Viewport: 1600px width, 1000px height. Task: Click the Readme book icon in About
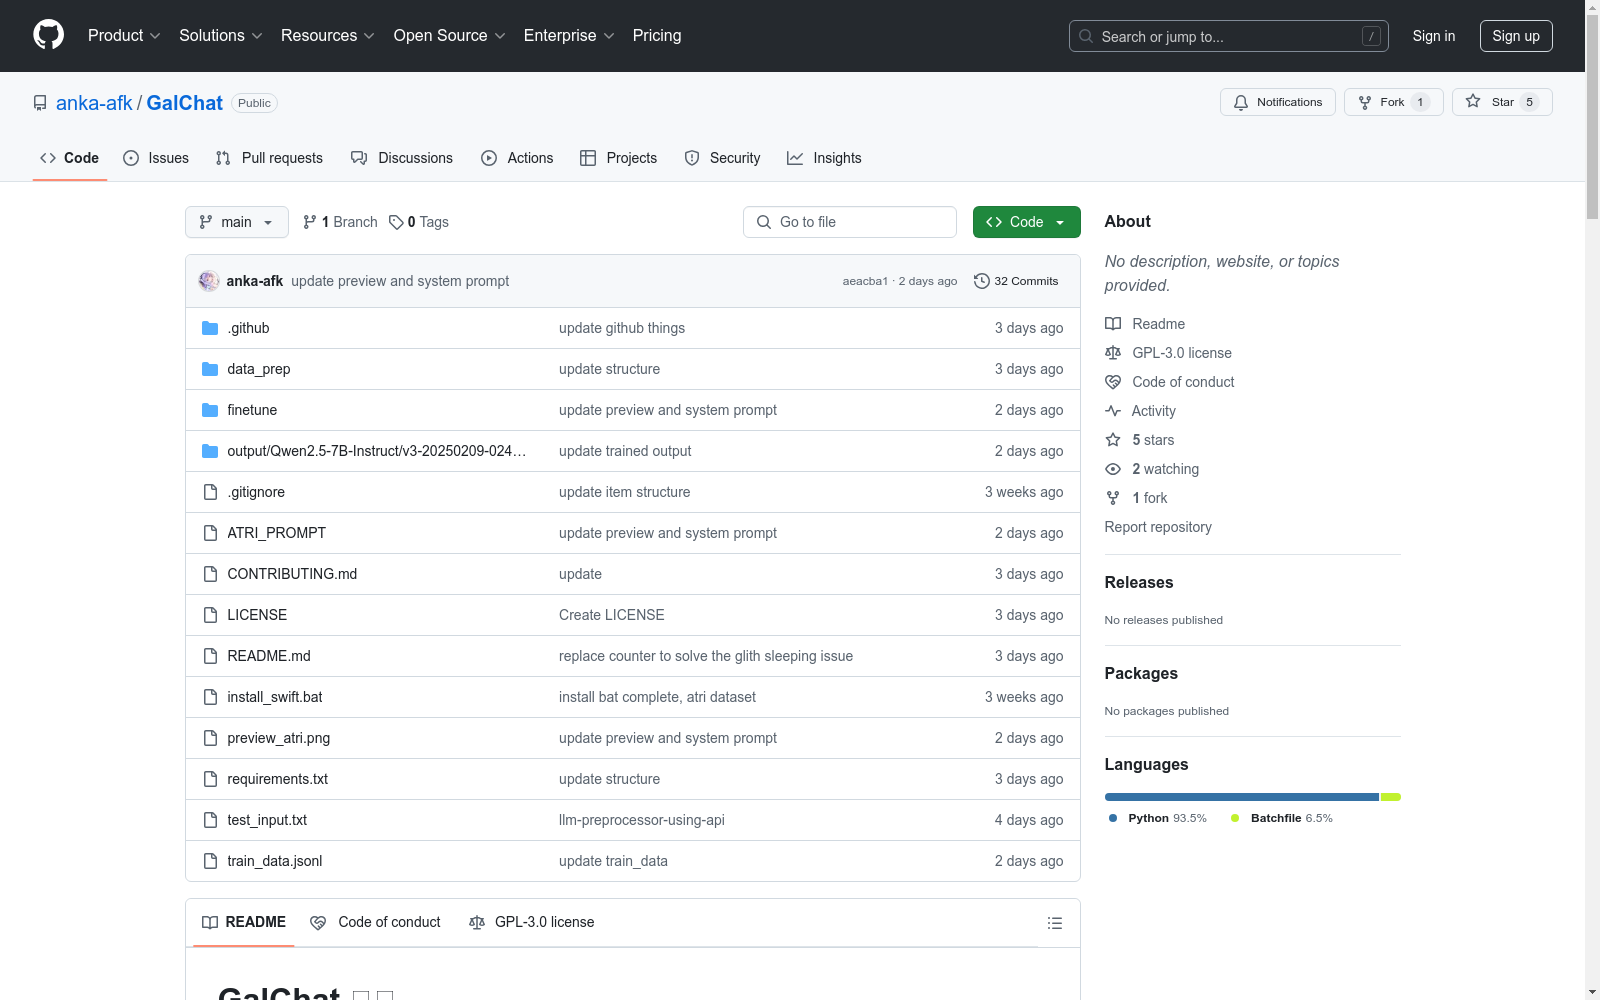click(x=1113, y=324)
